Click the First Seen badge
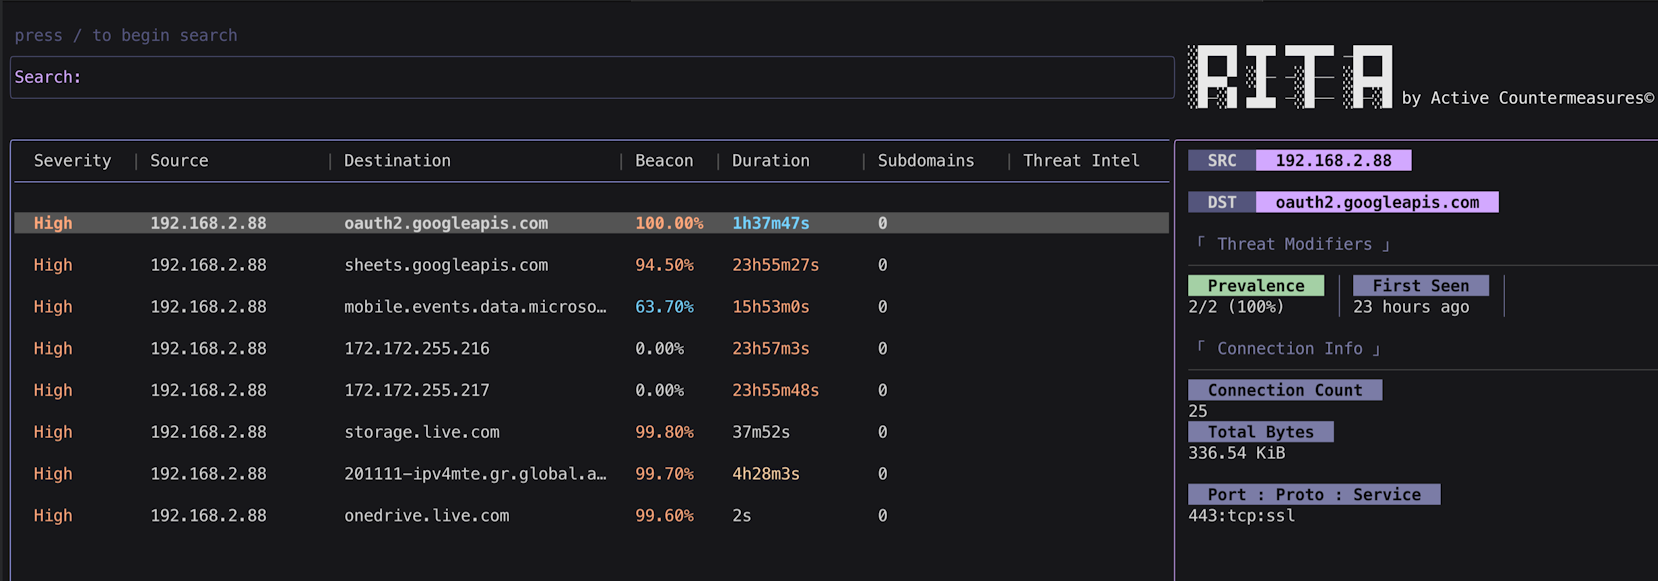The height and width of the screenshot is (581, 1658). click(x=1421, y=286)
